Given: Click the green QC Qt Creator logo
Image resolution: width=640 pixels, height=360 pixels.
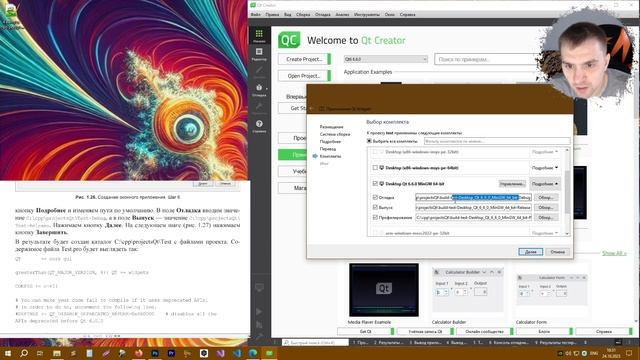Looking at the screenshot, I should click(x=289, y=40).
